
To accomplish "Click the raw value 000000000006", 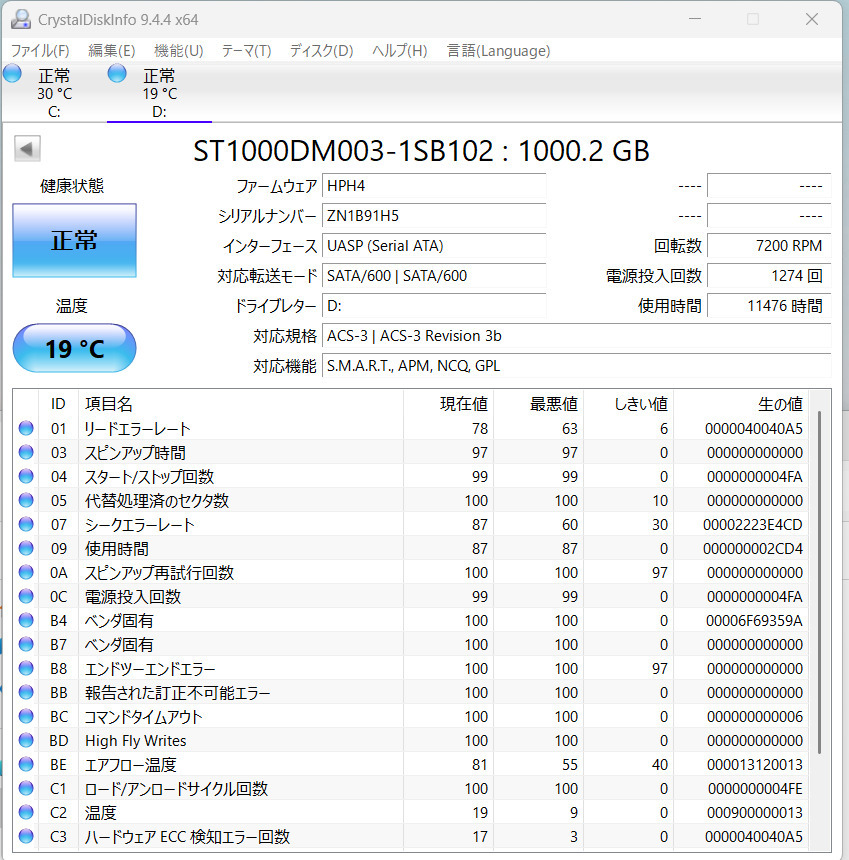I will (755, 717).
